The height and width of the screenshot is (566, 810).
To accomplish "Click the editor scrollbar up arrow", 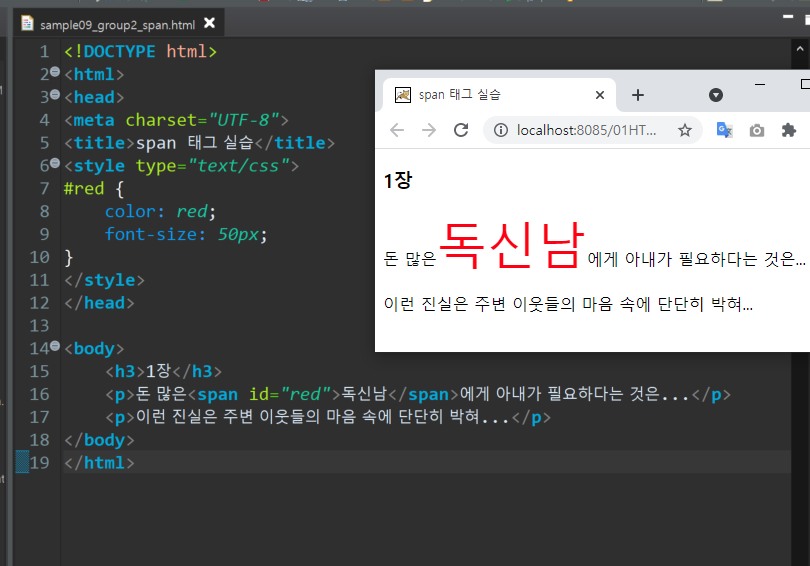I will click(x=800, y=49).
